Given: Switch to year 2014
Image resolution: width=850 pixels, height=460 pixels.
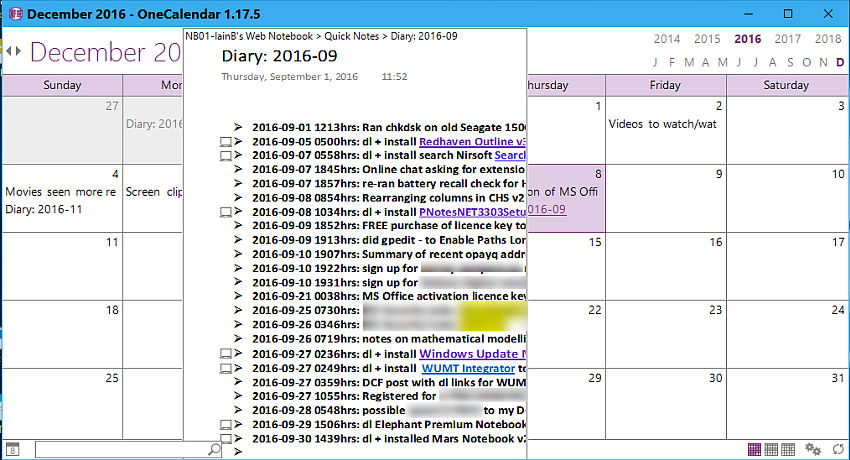Looking at the screenshot, I should point(667,39).
